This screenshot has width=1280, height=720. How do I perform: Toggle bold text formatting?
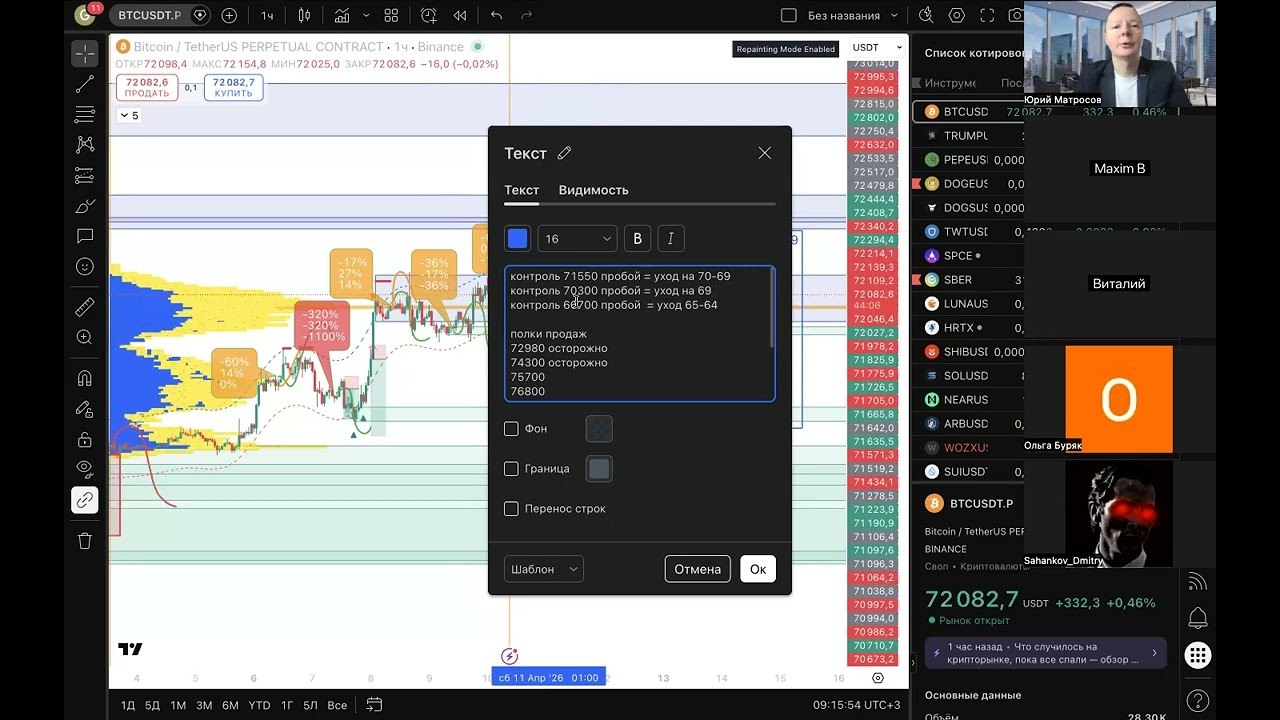point(637,238)
